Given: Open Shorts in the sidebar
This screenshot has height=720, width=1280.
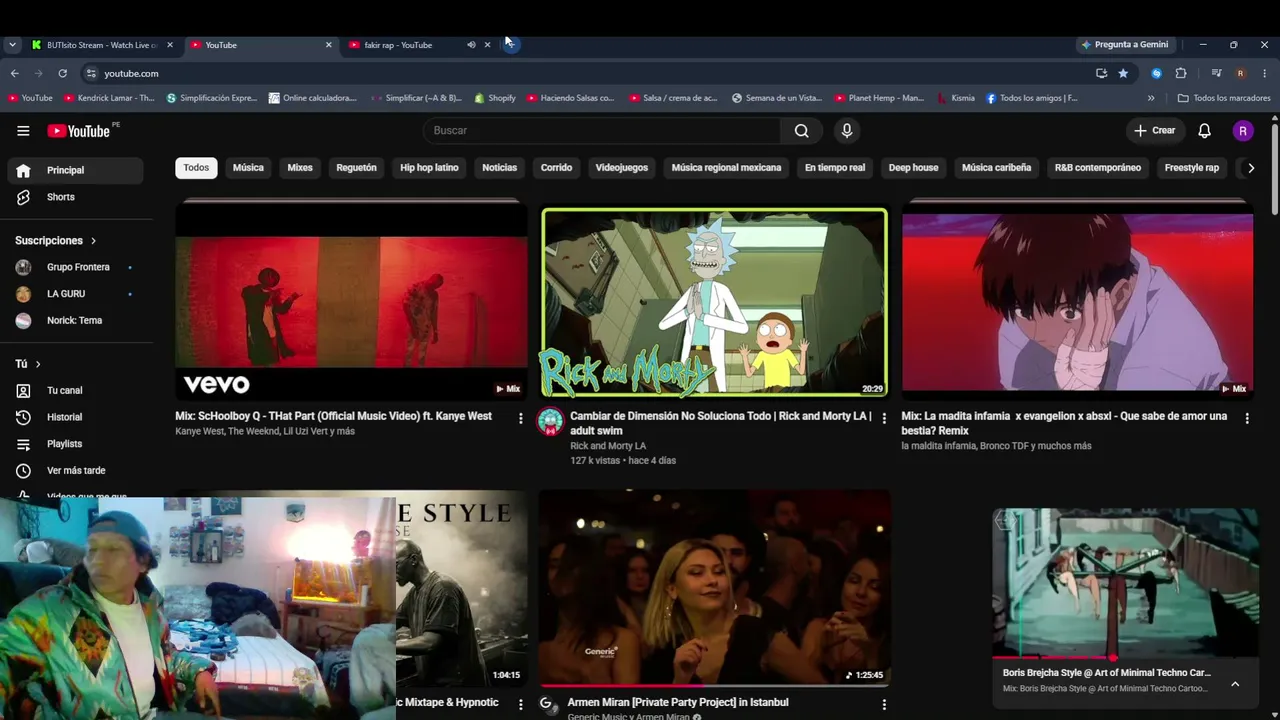Looking at the screenshot, I should click(75, 197).
